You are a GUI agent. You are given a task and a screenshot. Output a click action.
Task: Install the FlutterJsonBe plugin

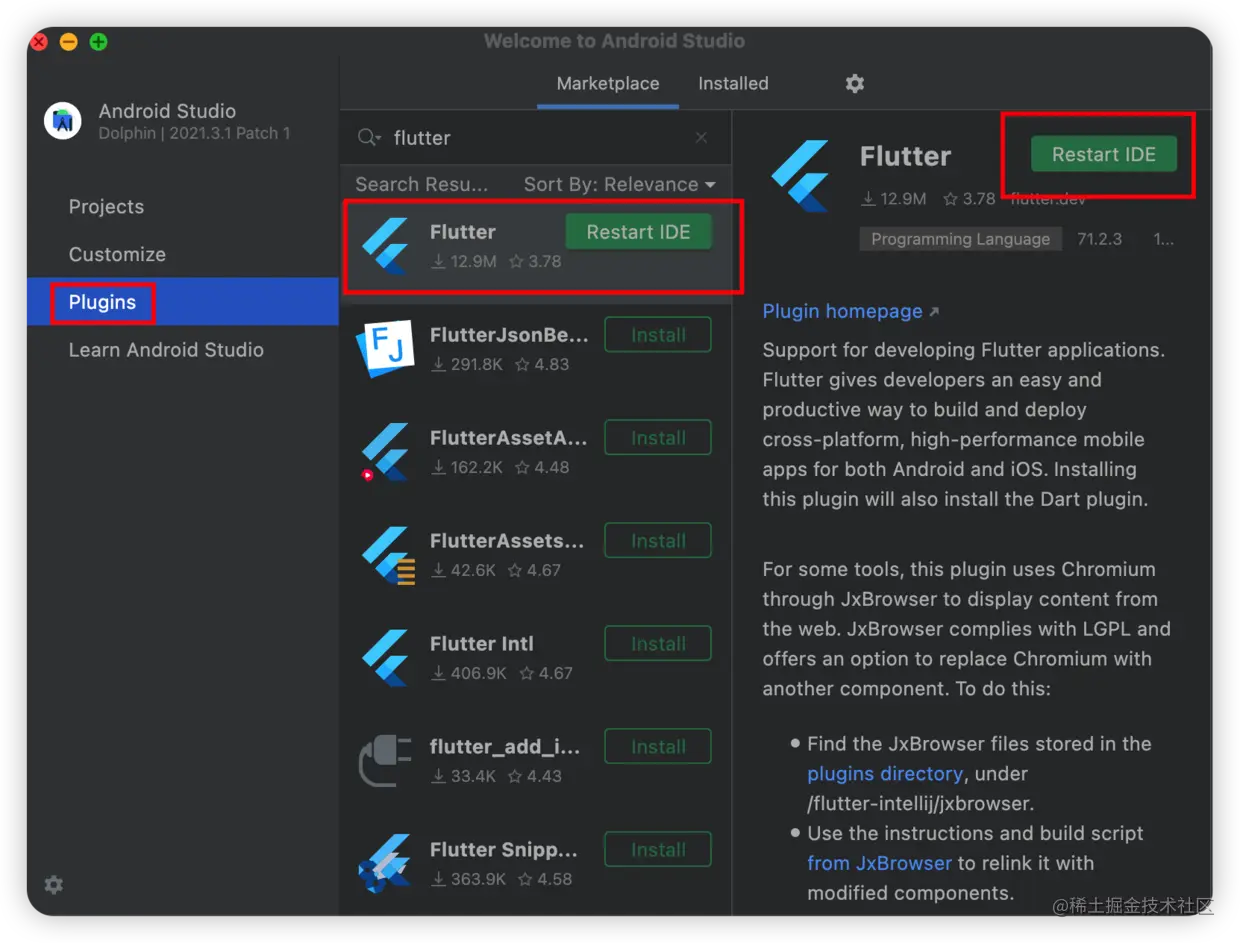click(658, 335)
